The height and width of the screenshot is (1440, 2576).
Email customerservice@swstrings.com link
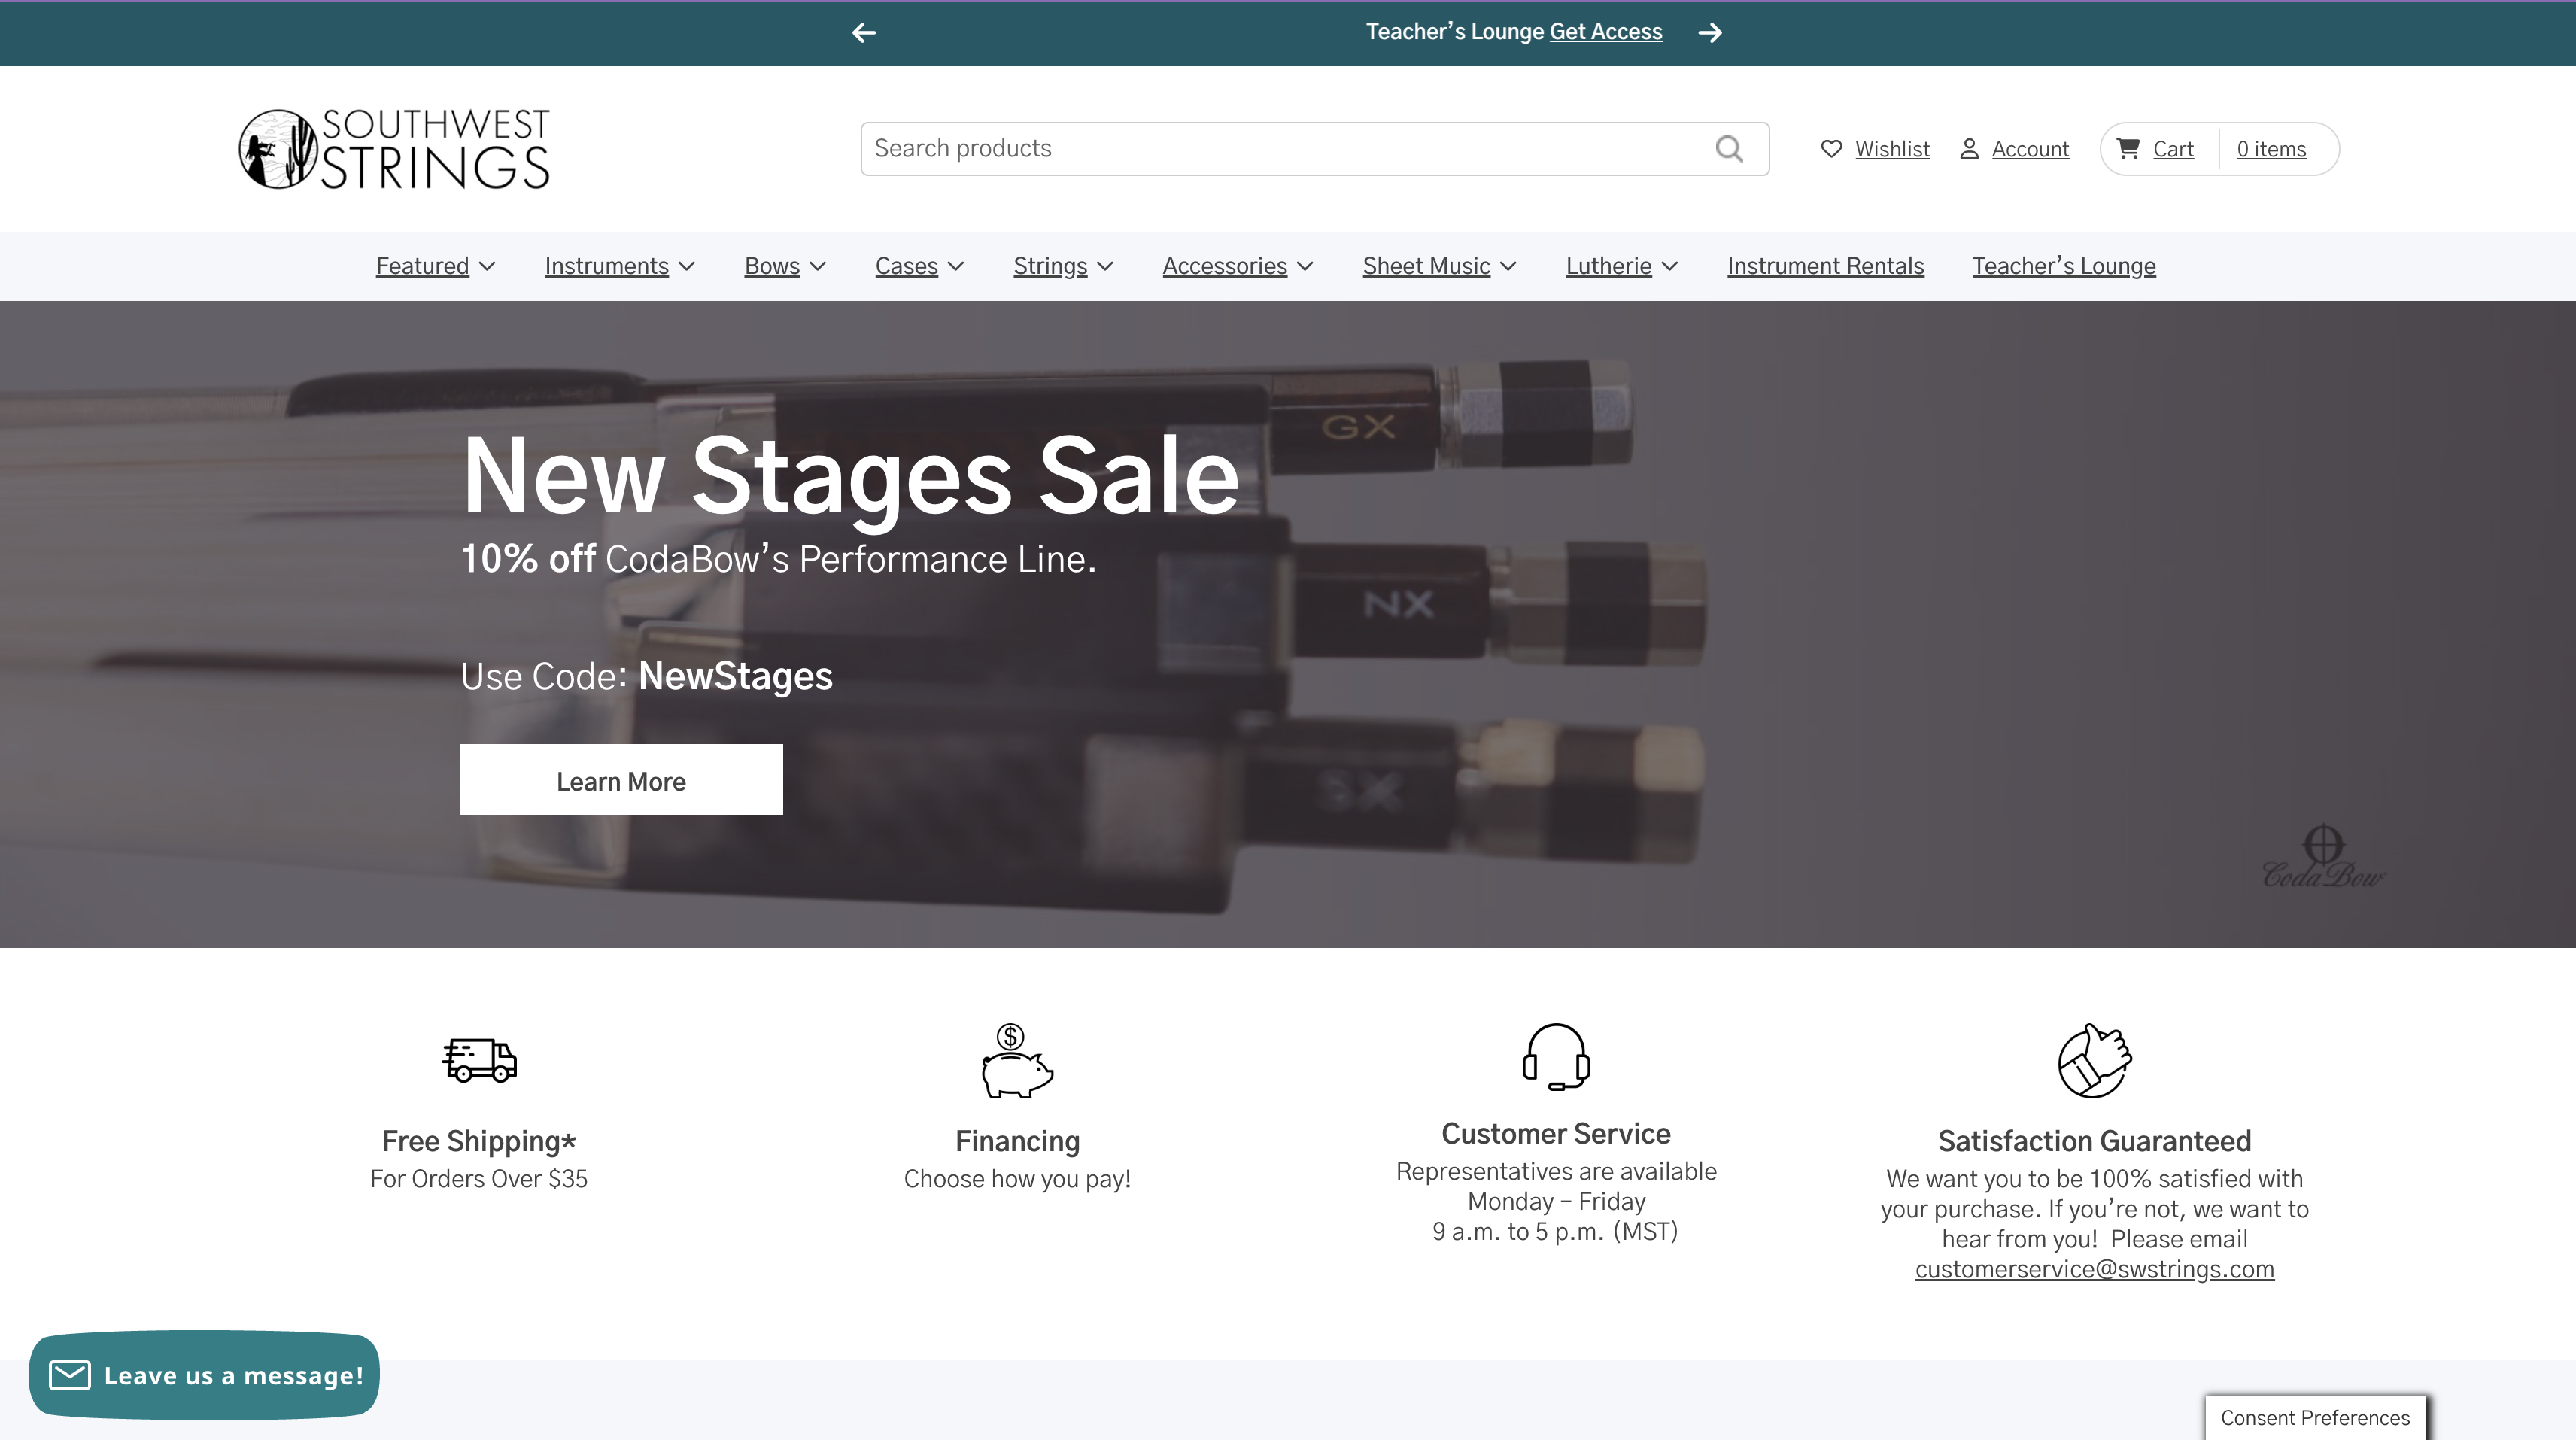pyautogui.click(x=2094, y=1269)
